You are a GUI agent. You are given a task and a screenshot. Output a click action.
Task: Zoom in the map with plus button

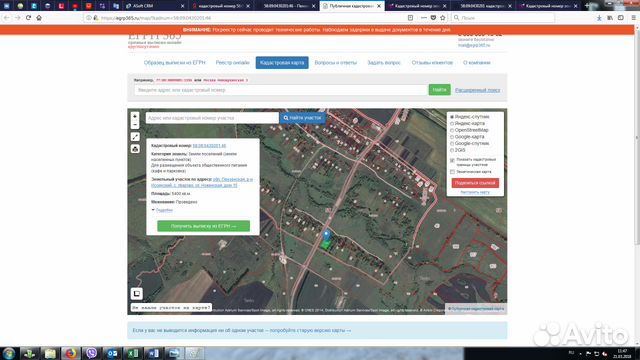click(x=135, y=116)
